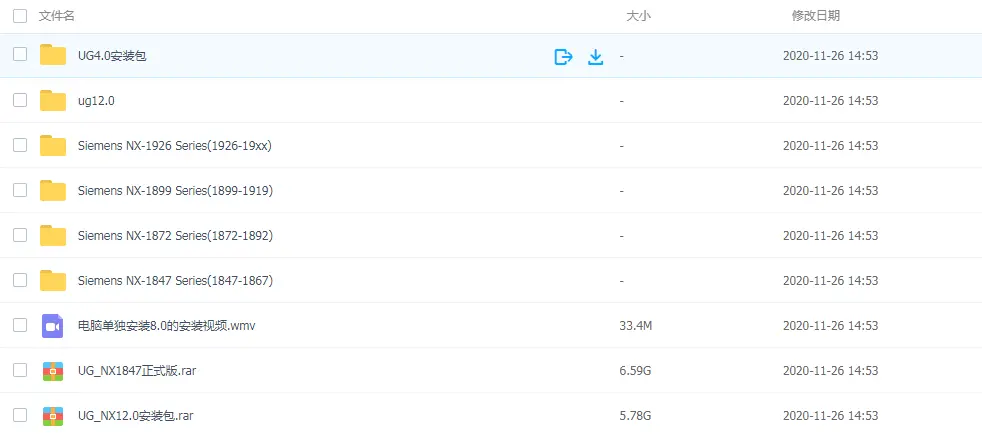The width and height of the screenshot is (982, 434).
Task: Click folder icon of Siemens NX-1847 Series
Action: pyautogui.click(x=53, y=281)
